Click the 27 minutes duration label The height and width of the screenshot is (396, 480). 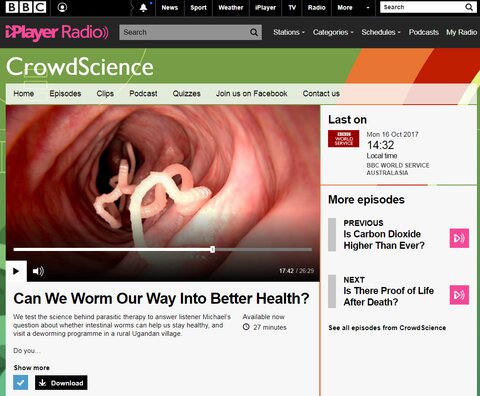point(270,327)
